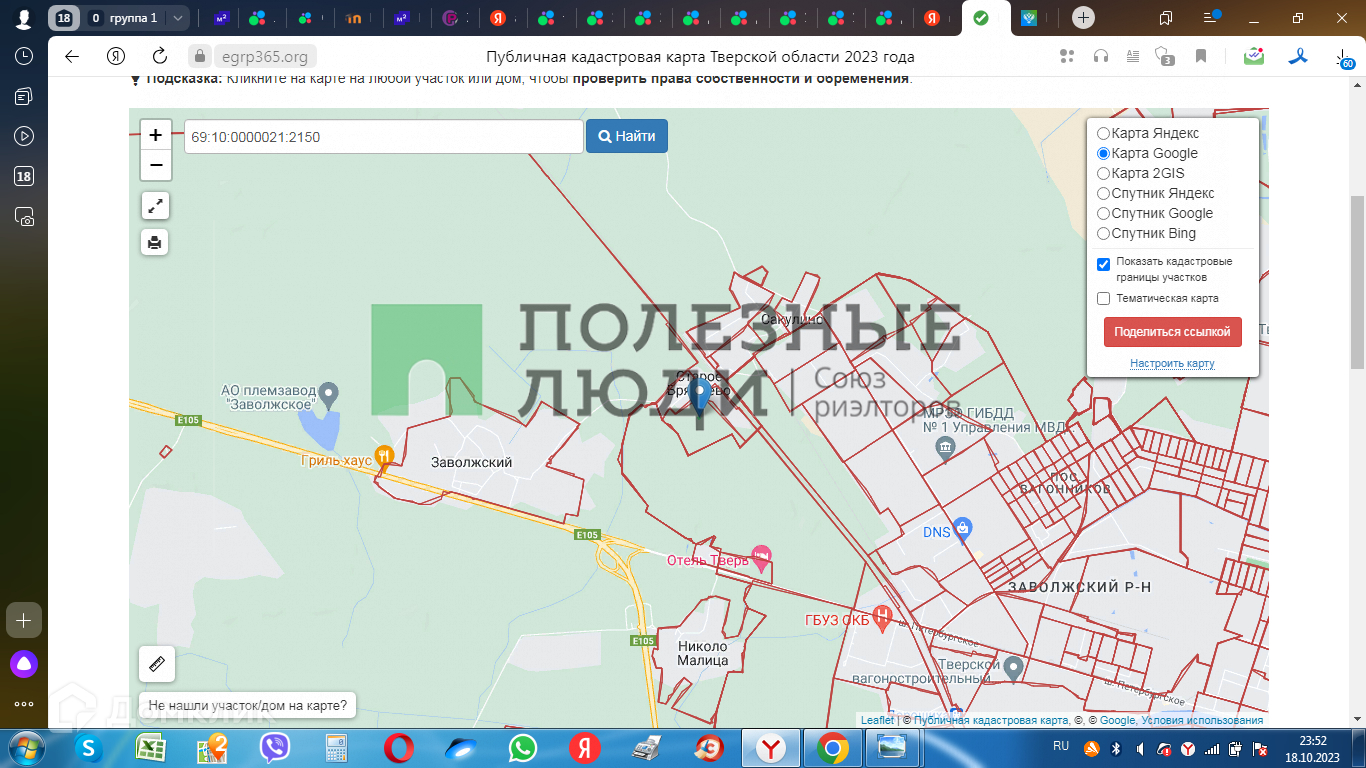Click the ГБУЗ ОКБ hospital marker

pos(882,617)
